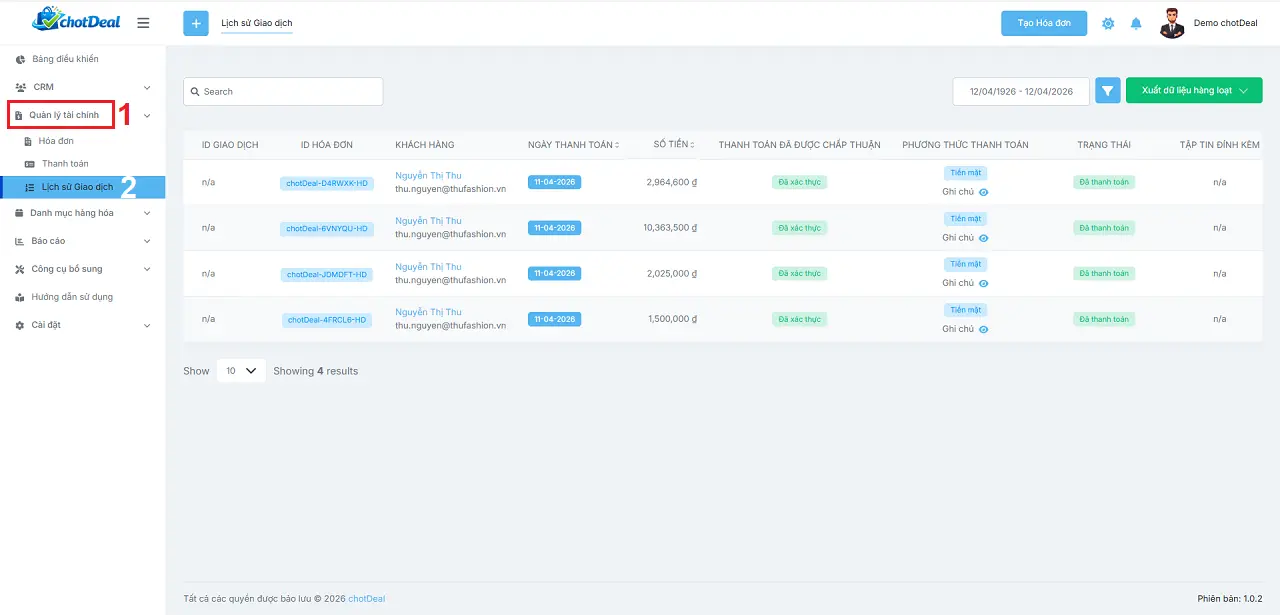Screen dimensions: 1280x615
Task: Open the settings gear in top bar
Action: point(1108,24)
